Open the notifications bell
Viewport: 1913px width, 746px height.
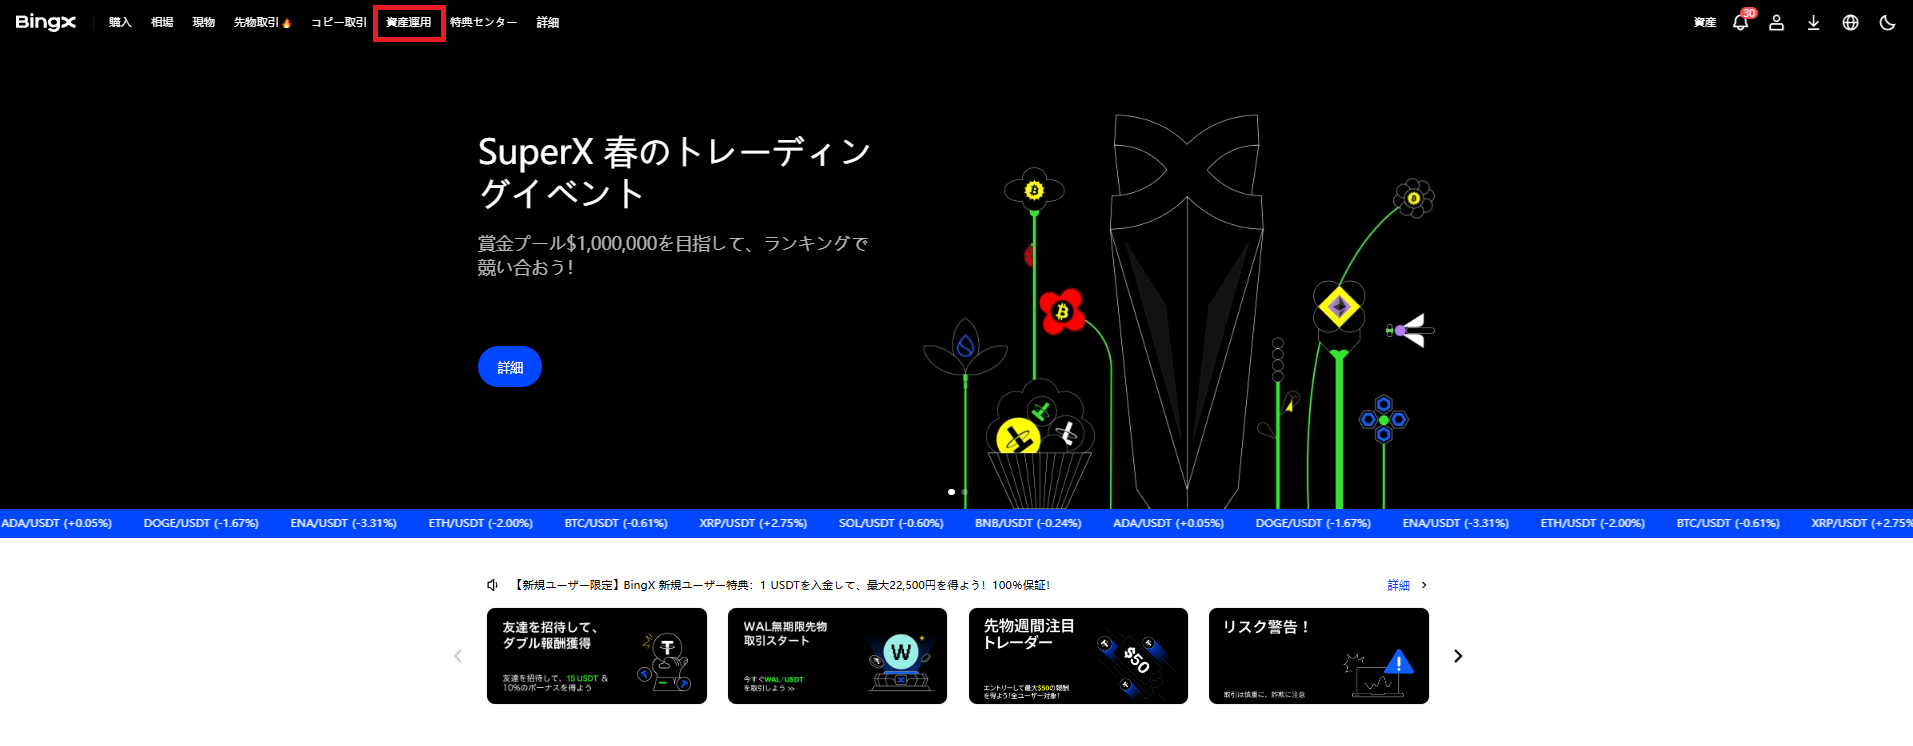tap(1740, 23)
